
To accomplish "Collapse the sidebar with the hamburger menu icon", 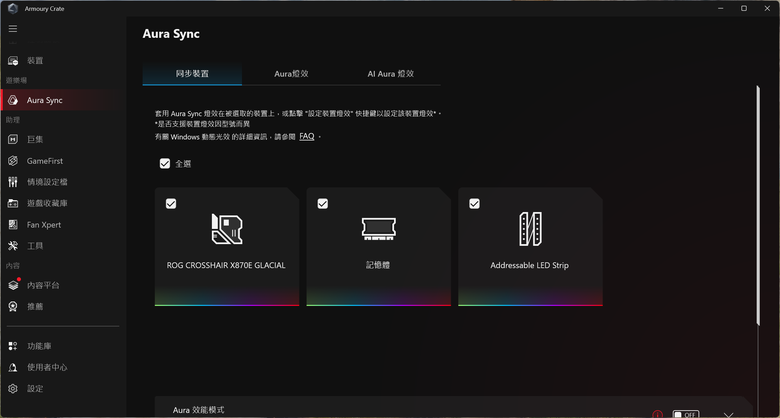I will pos(13,29).
